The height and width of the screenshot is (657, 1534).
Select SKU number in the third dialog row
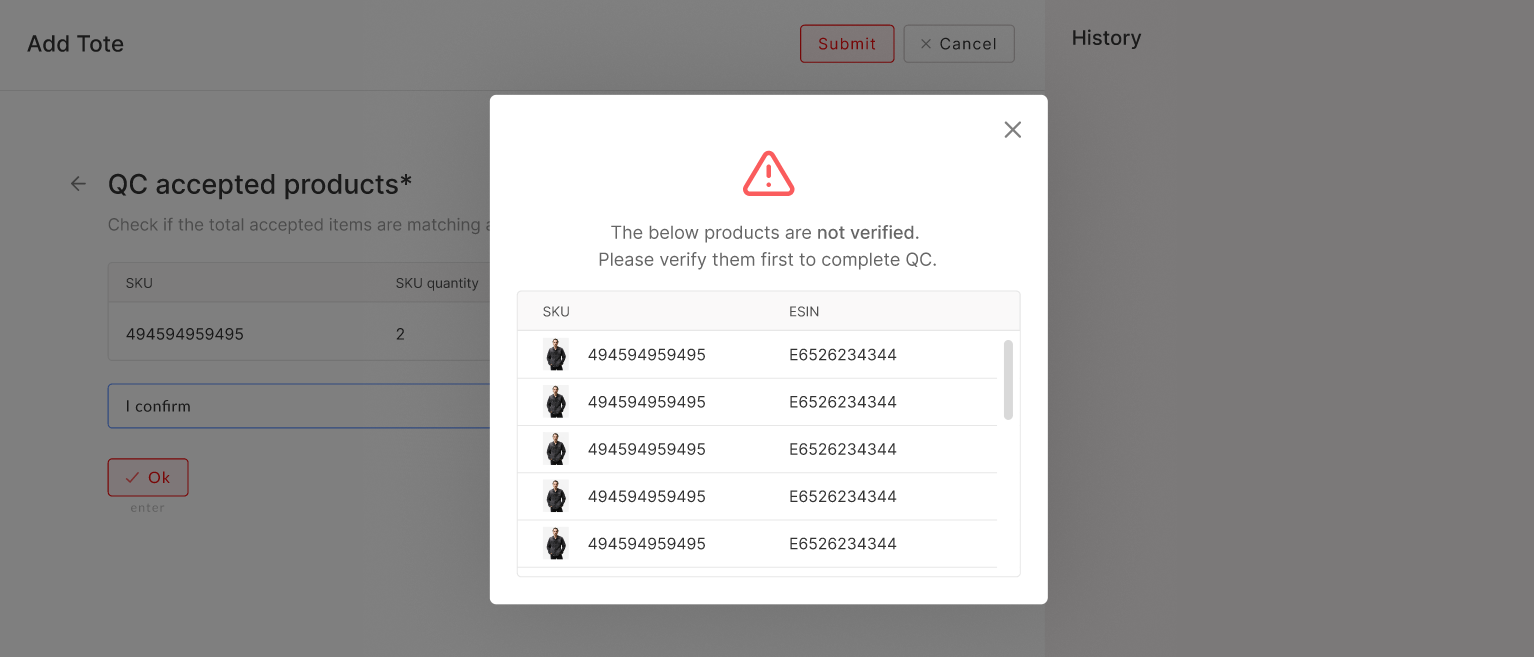coord(646,449)
